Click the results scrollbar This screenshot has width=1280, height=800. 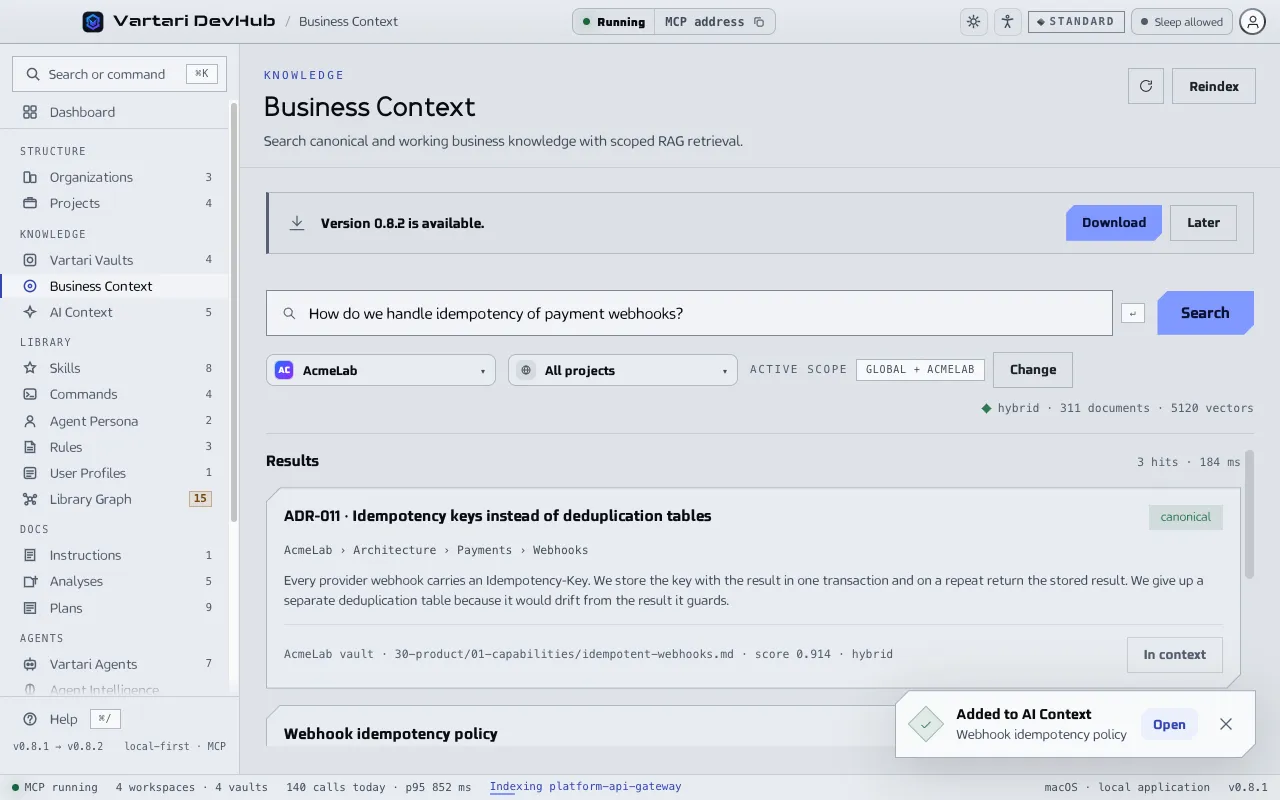point(1250,514)
